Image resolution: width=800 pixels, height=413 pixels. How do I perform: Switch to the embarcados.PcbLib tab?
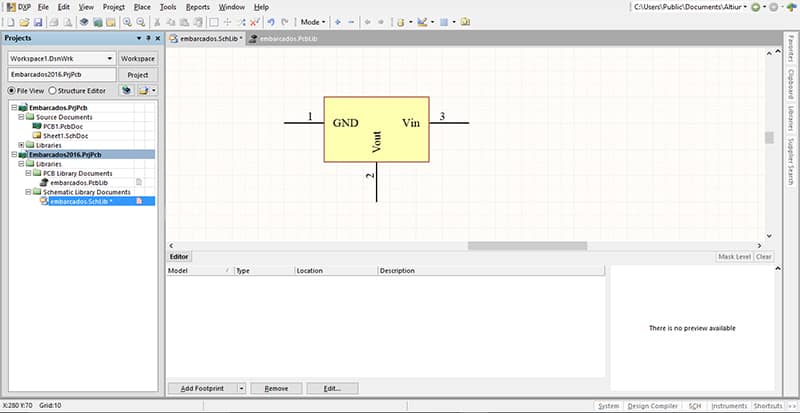pos(286,38)
